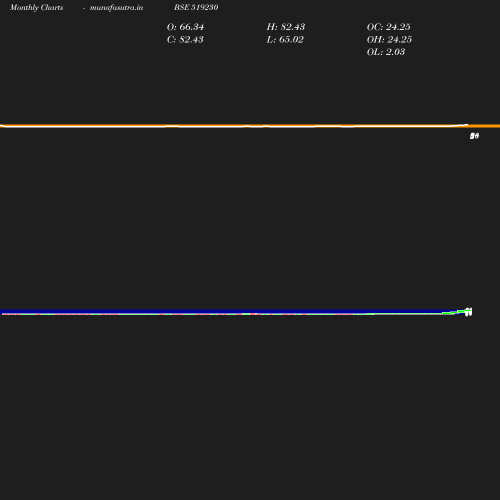Select the OC: 24.25 value
This screenshot has height=500, width=500.
[x=388, y=27]
